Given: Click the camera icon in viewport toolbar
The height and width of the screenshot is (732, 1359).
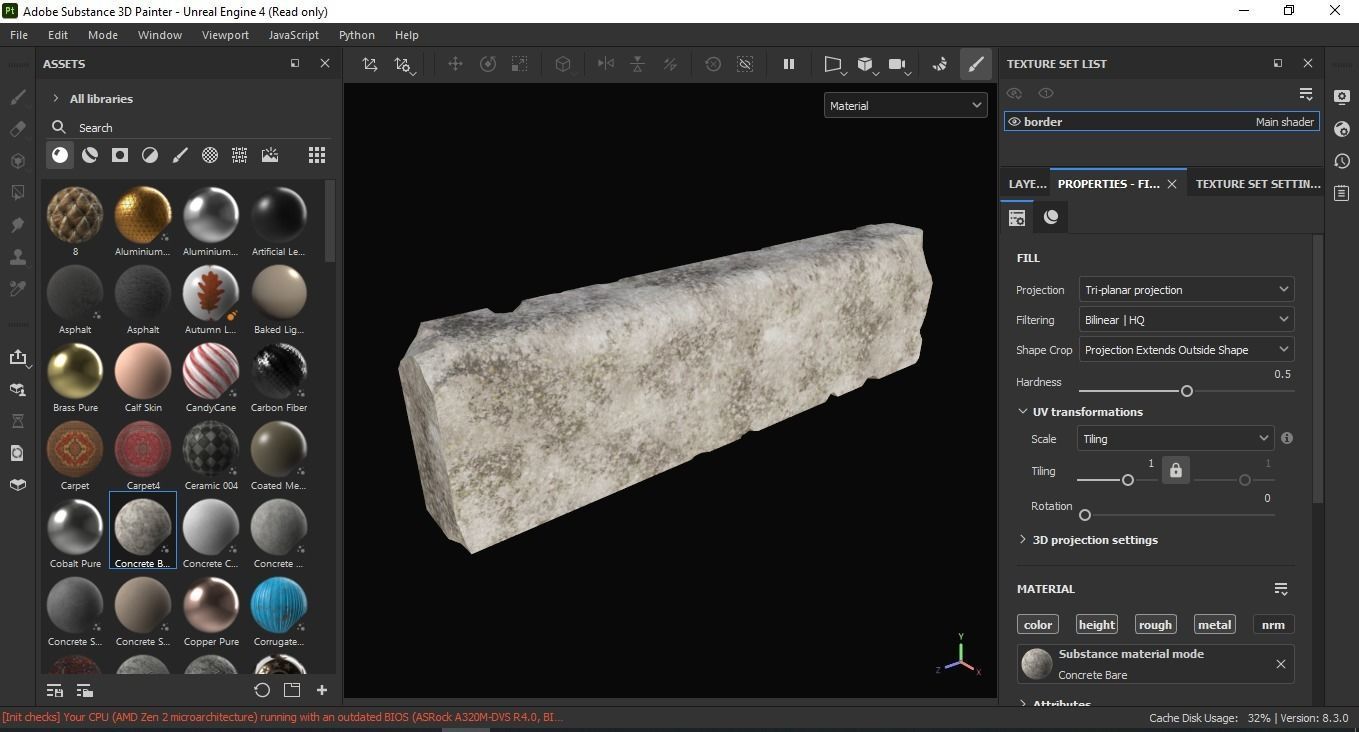Looking at the screenshot, I should coord(897,64).
